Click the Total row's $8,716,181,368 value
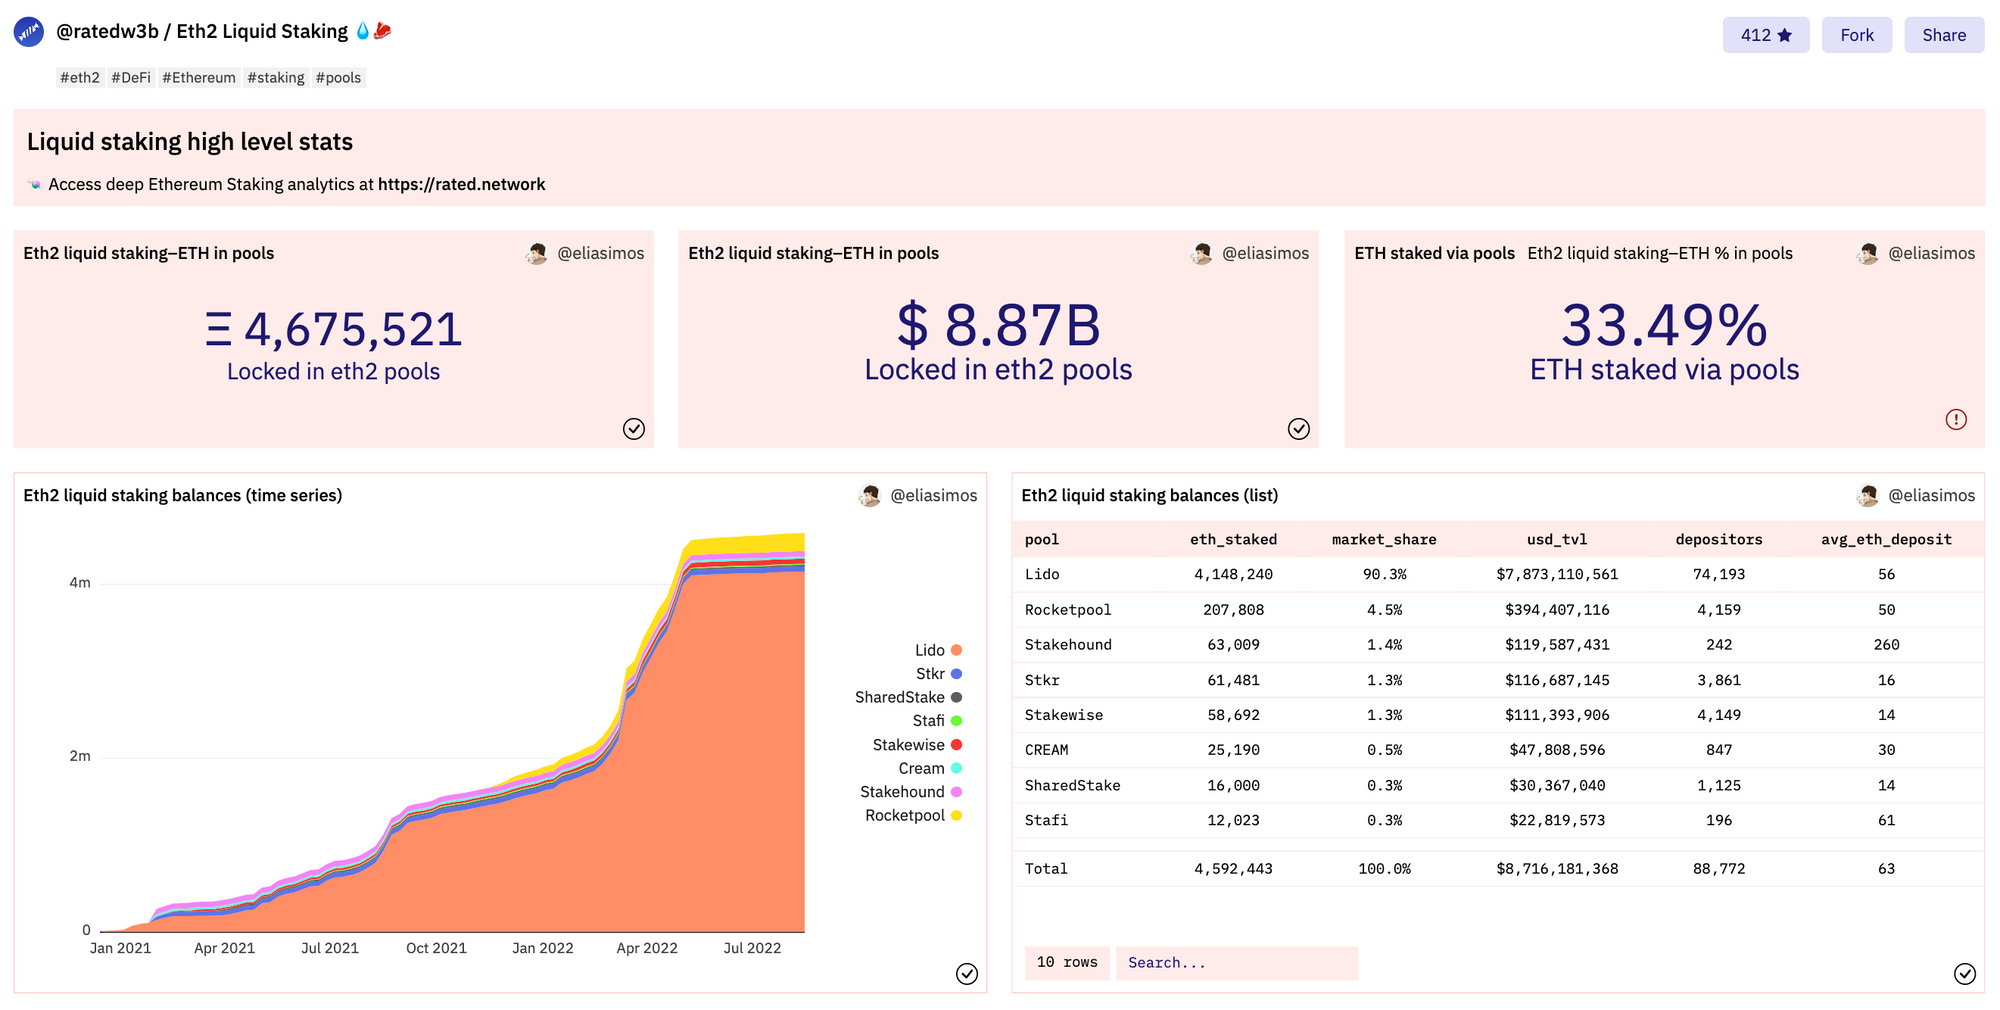 (1557, 869)
